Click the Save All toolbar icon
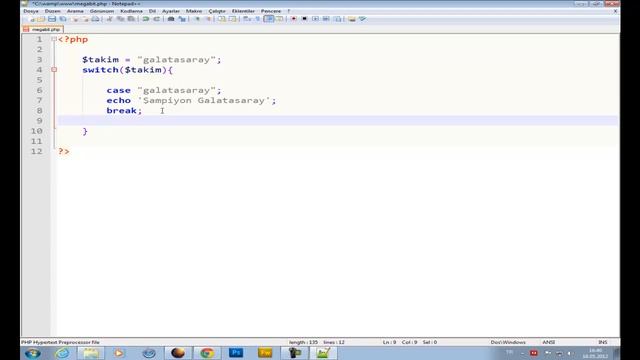640x360 pixels. coord(63,19)
